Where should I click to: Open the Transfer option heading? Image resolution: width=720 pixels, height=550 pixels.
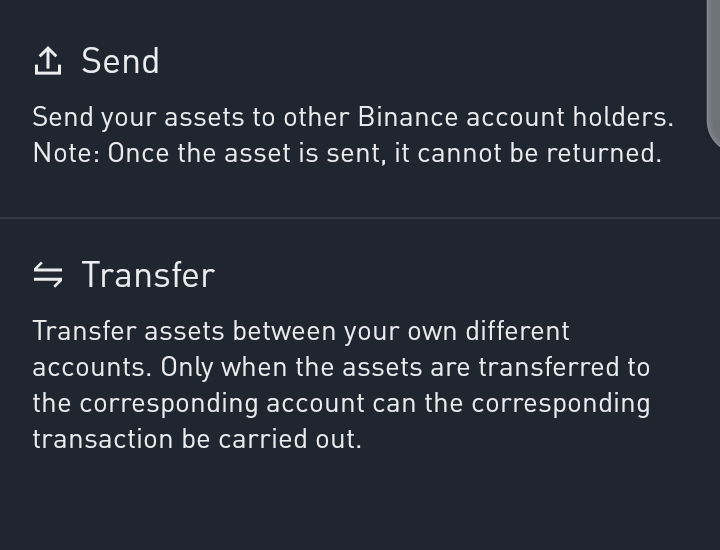(148, 275)
